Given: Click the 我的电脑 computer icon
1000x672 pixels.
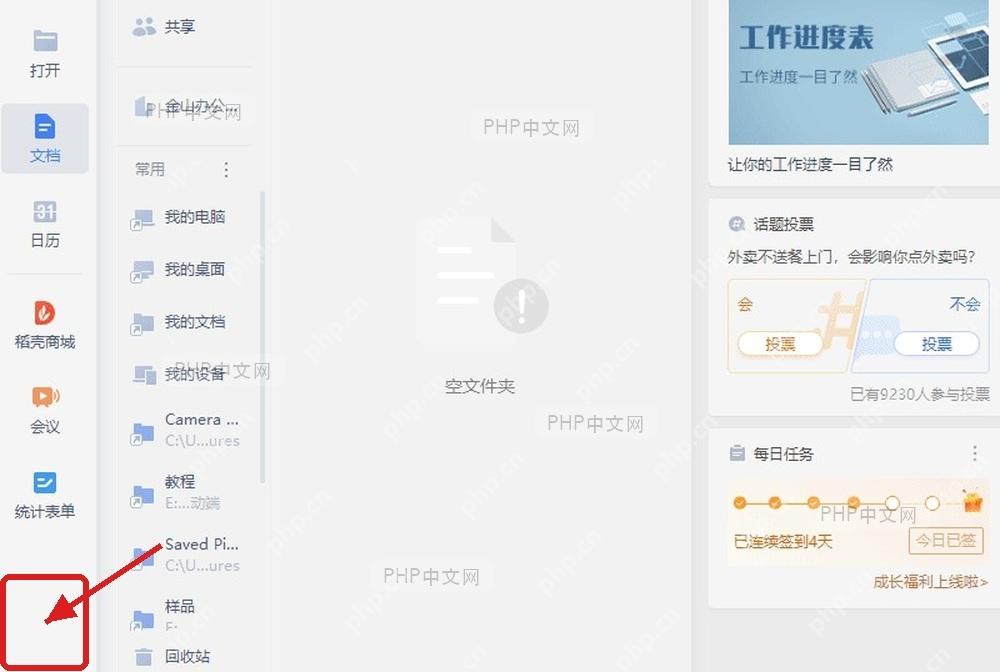Looking at the screenshot, I should pyautogui.click(x=142, y=219).
